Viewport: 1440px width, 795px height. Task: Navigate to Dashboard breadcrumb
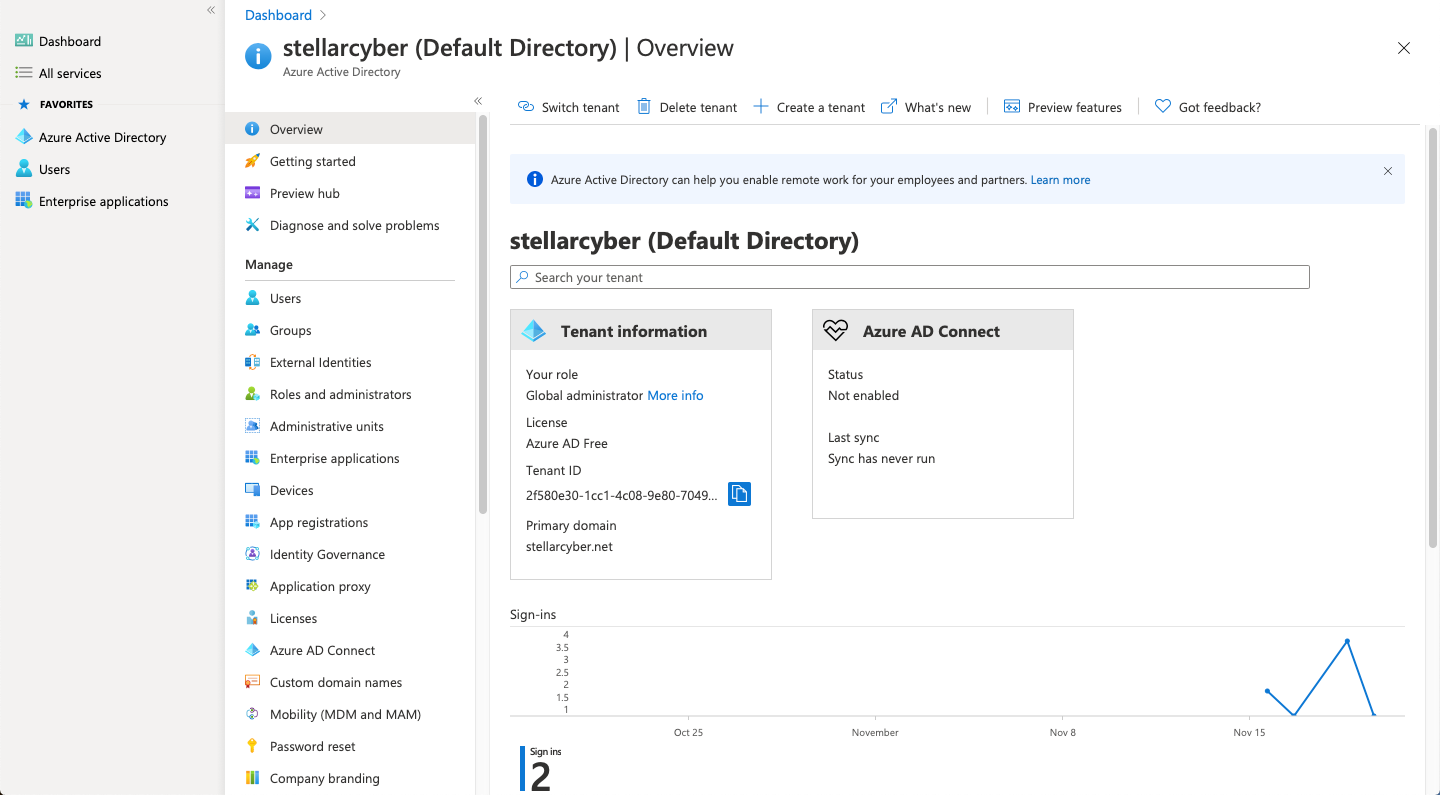[278, 15]
